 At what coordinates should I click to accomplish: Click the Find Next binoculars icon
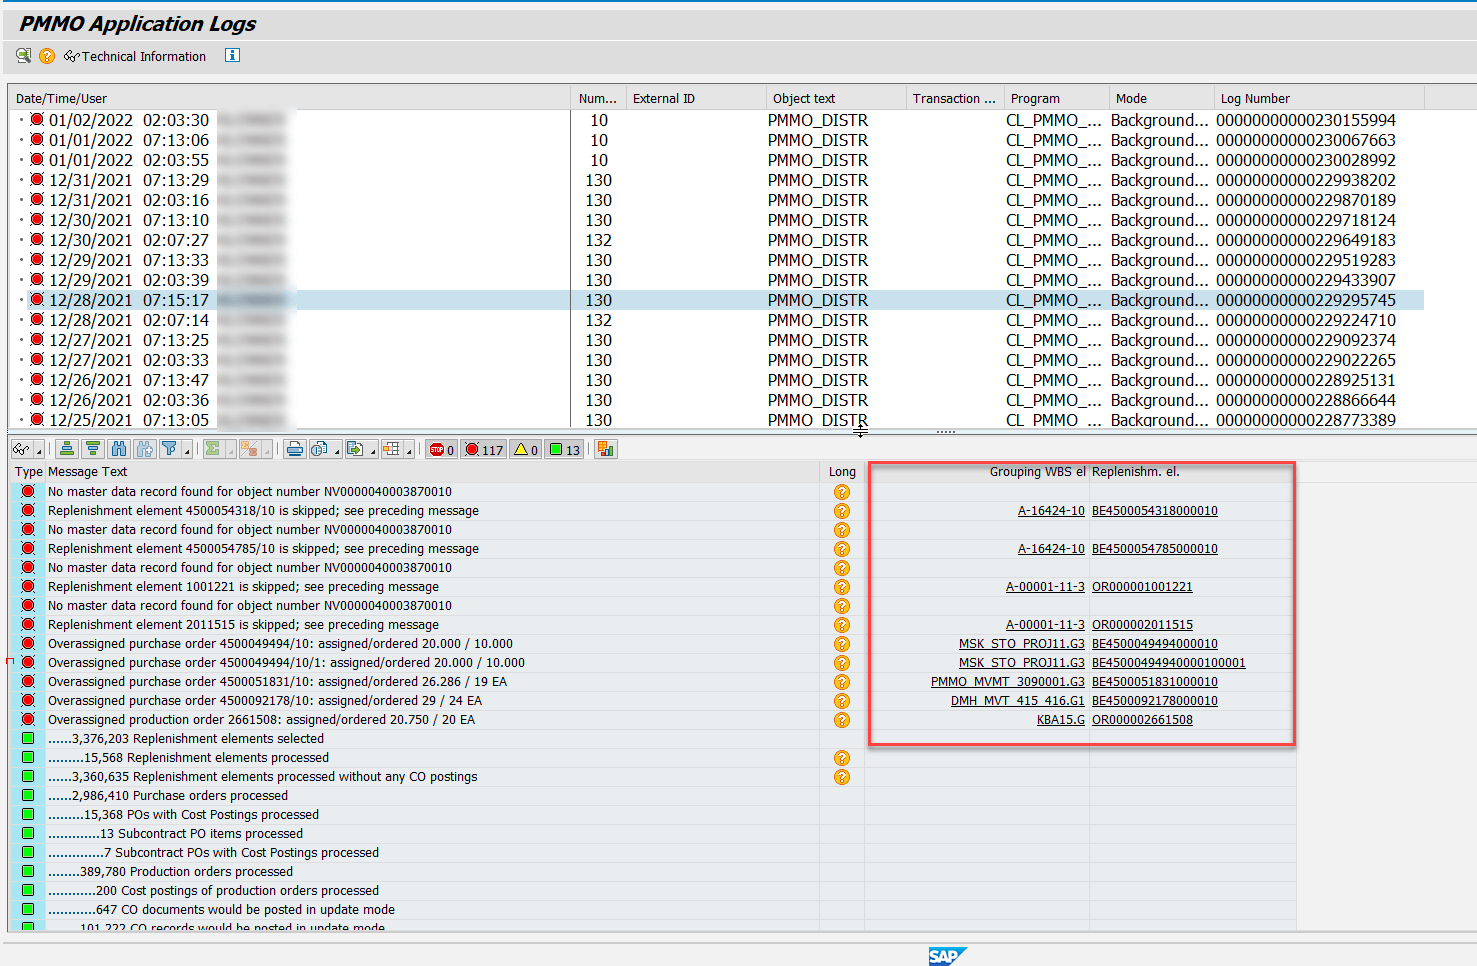click(145, 449)
